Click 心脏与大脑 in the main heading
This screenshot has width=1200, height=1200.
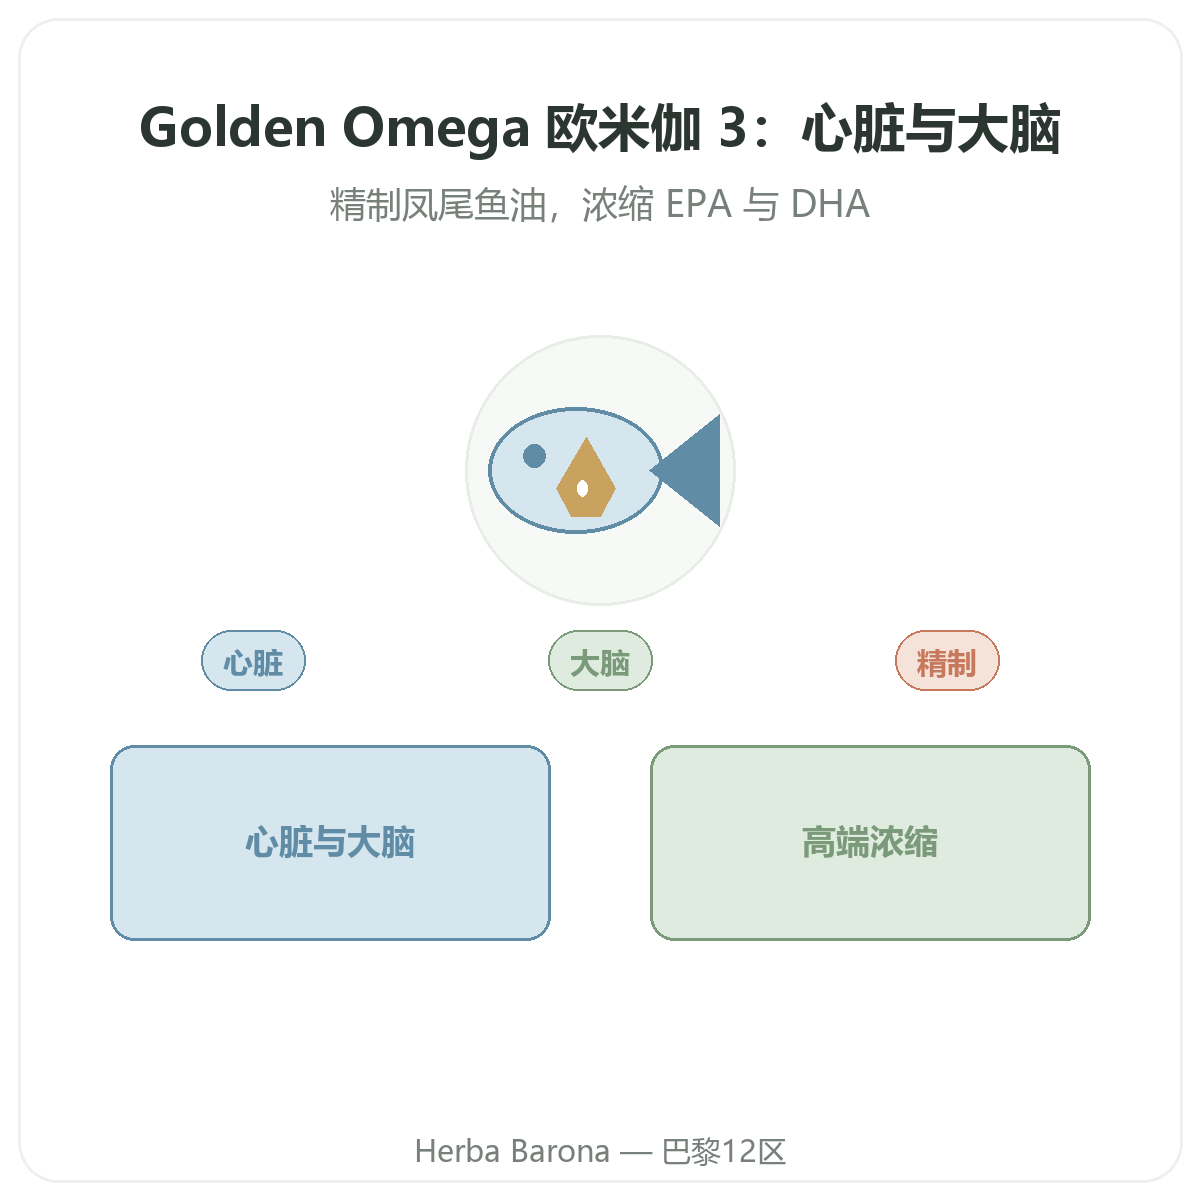931,129
